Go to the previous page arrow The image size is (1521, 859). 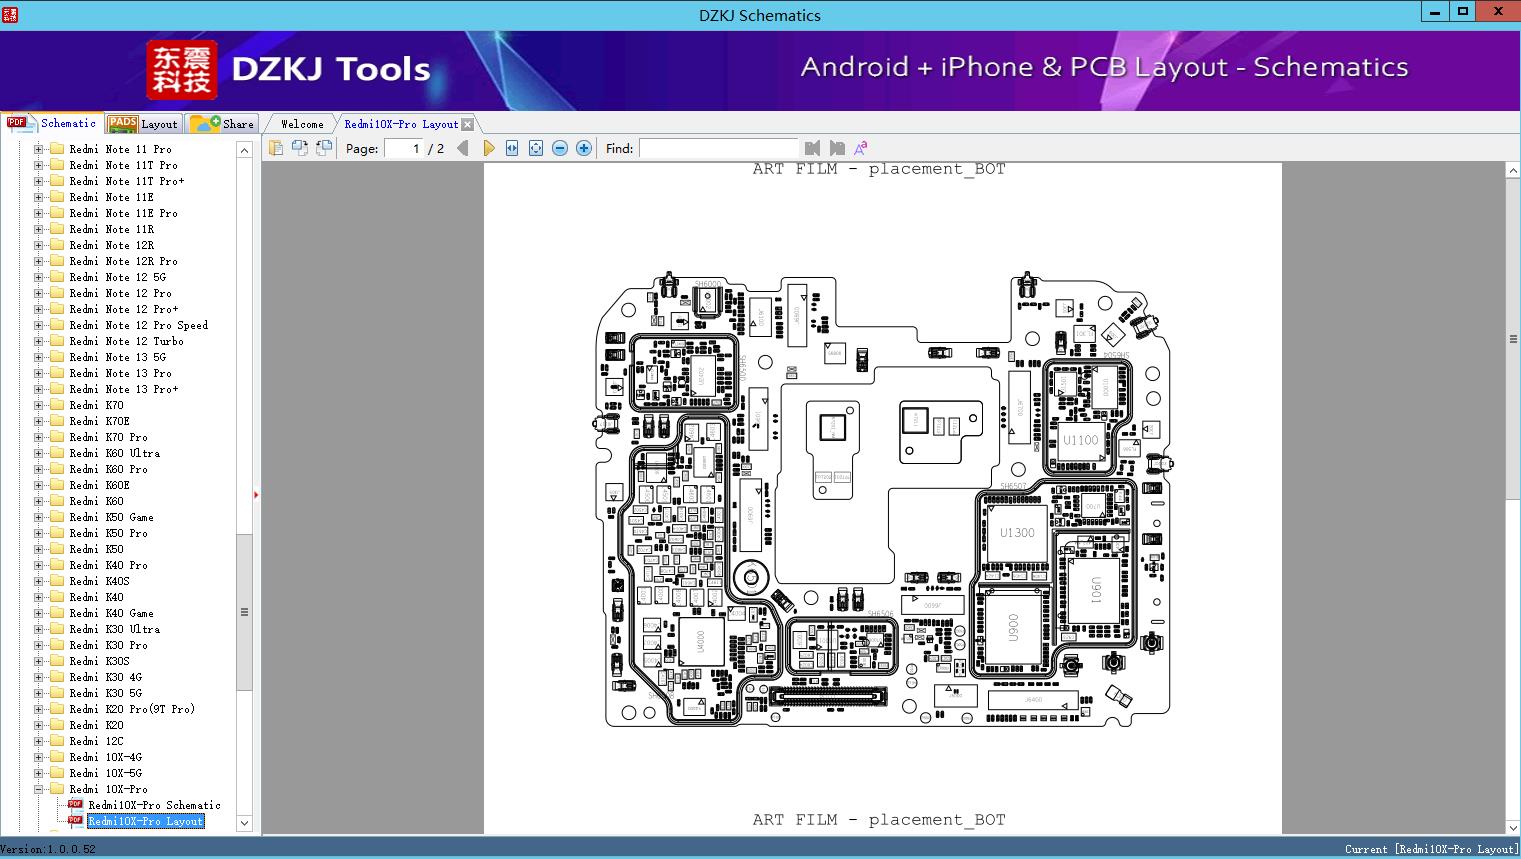pos(462,148)
